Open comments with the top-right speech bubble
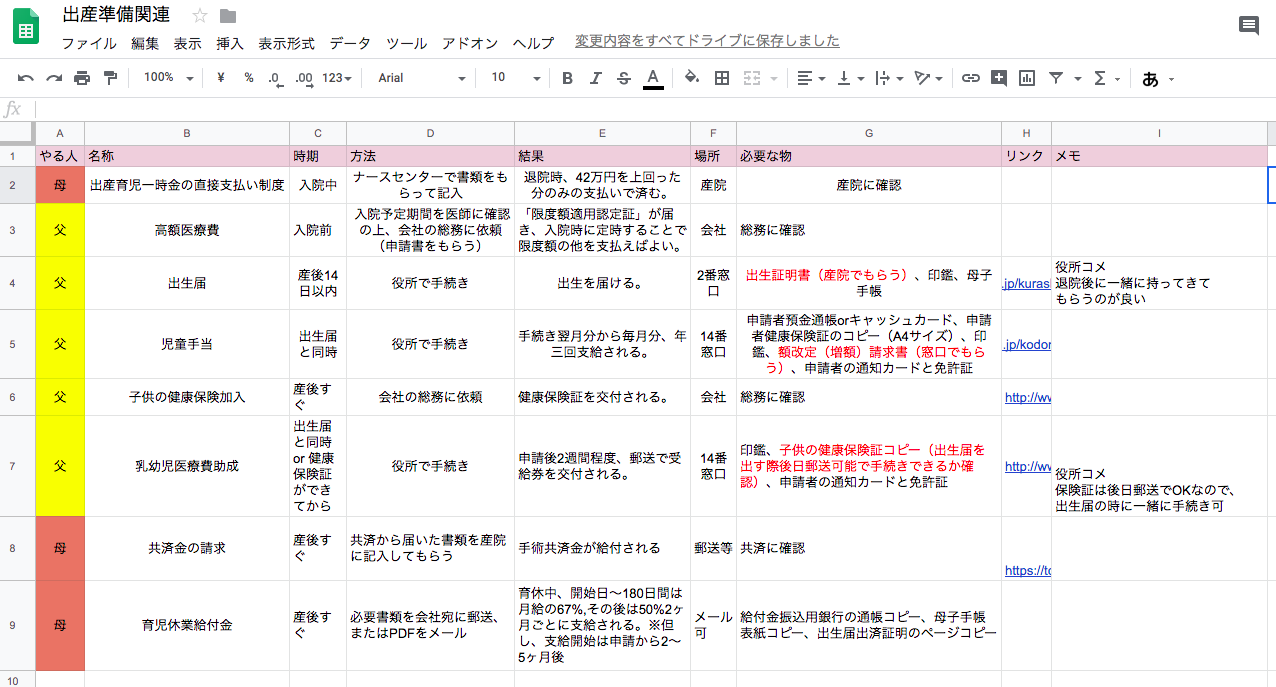 pos(1248,26)
